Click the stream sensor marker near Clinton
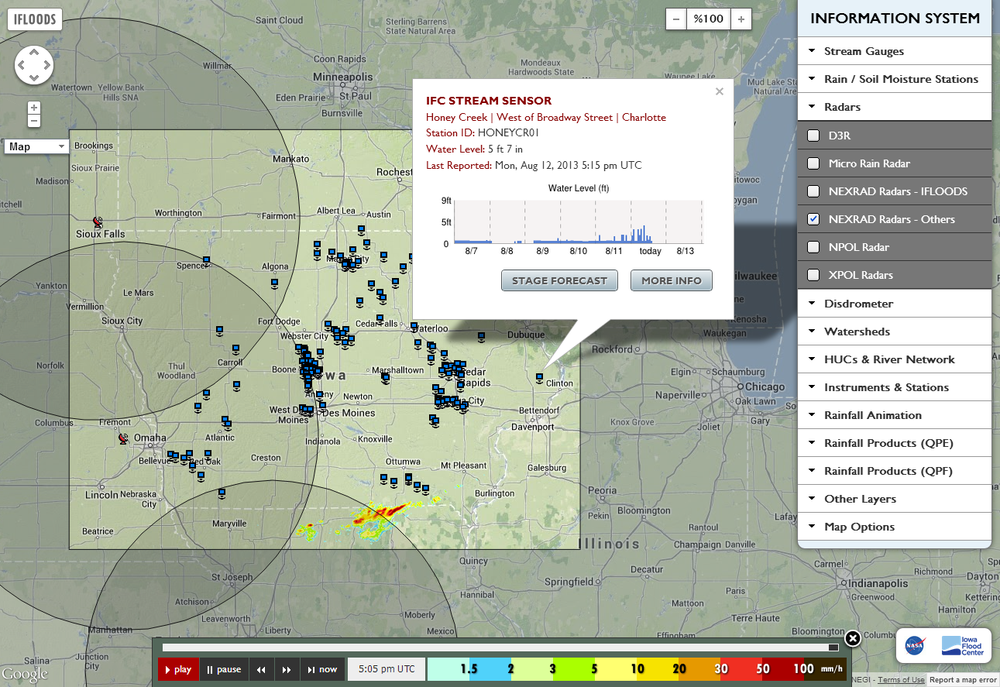The width and height of the screenshot is (1000, 687). 540,378
